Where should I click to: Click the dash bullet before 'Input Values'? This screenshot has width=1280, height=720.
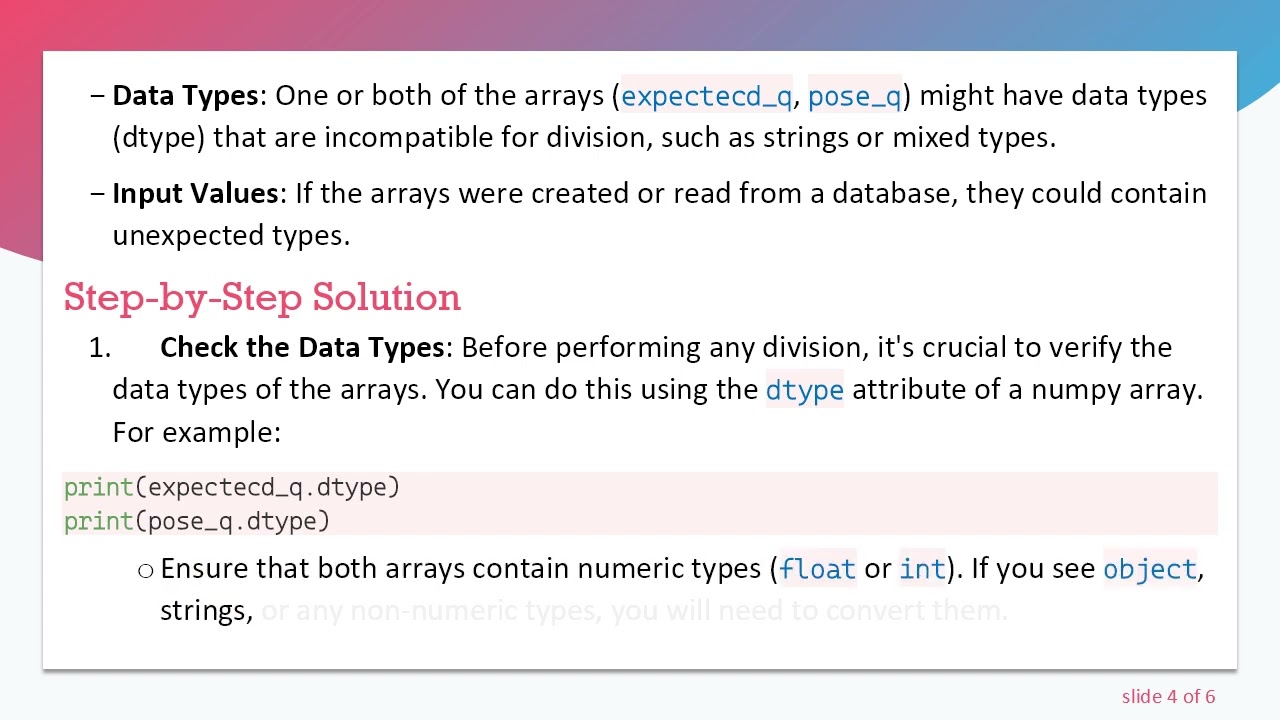pyautogui.click(x=97, y=193)
